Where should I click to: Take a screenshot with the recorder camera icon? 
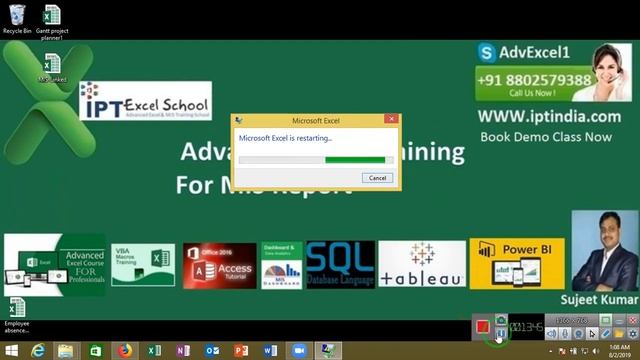point(501,320)
